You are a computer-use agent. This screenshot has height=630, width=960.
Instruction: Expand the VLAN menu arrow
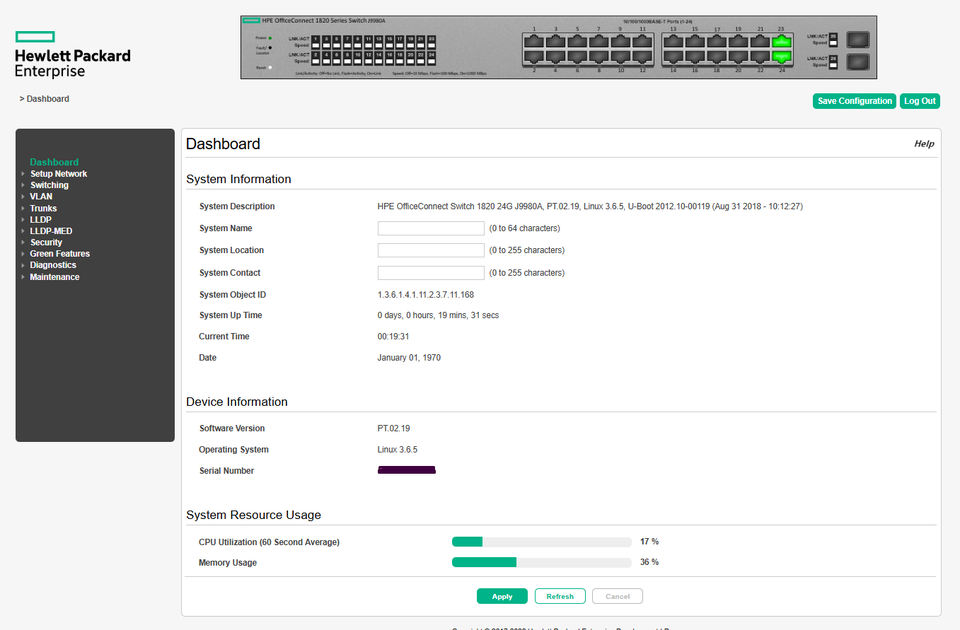pos(23,197)
